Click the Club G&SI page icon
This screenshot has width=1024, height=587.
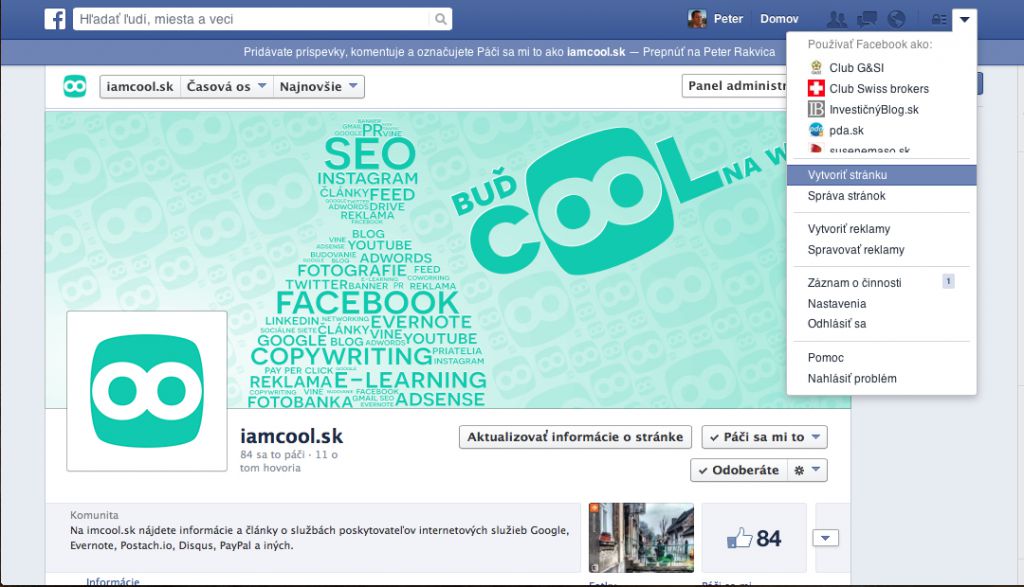816,67
